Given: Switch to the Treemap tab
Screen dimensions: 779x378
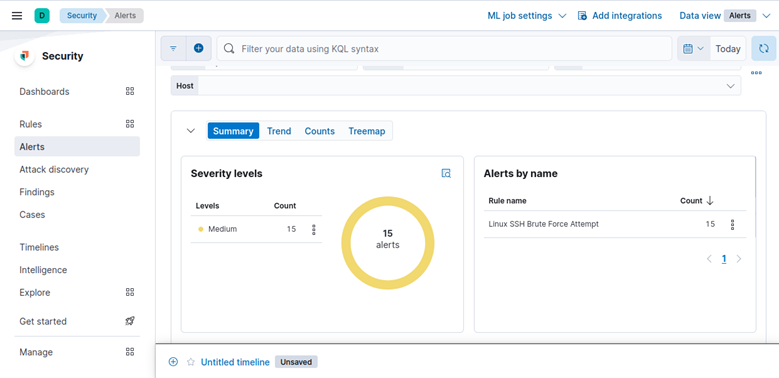Looking at the screenshot, I should 367,131.
